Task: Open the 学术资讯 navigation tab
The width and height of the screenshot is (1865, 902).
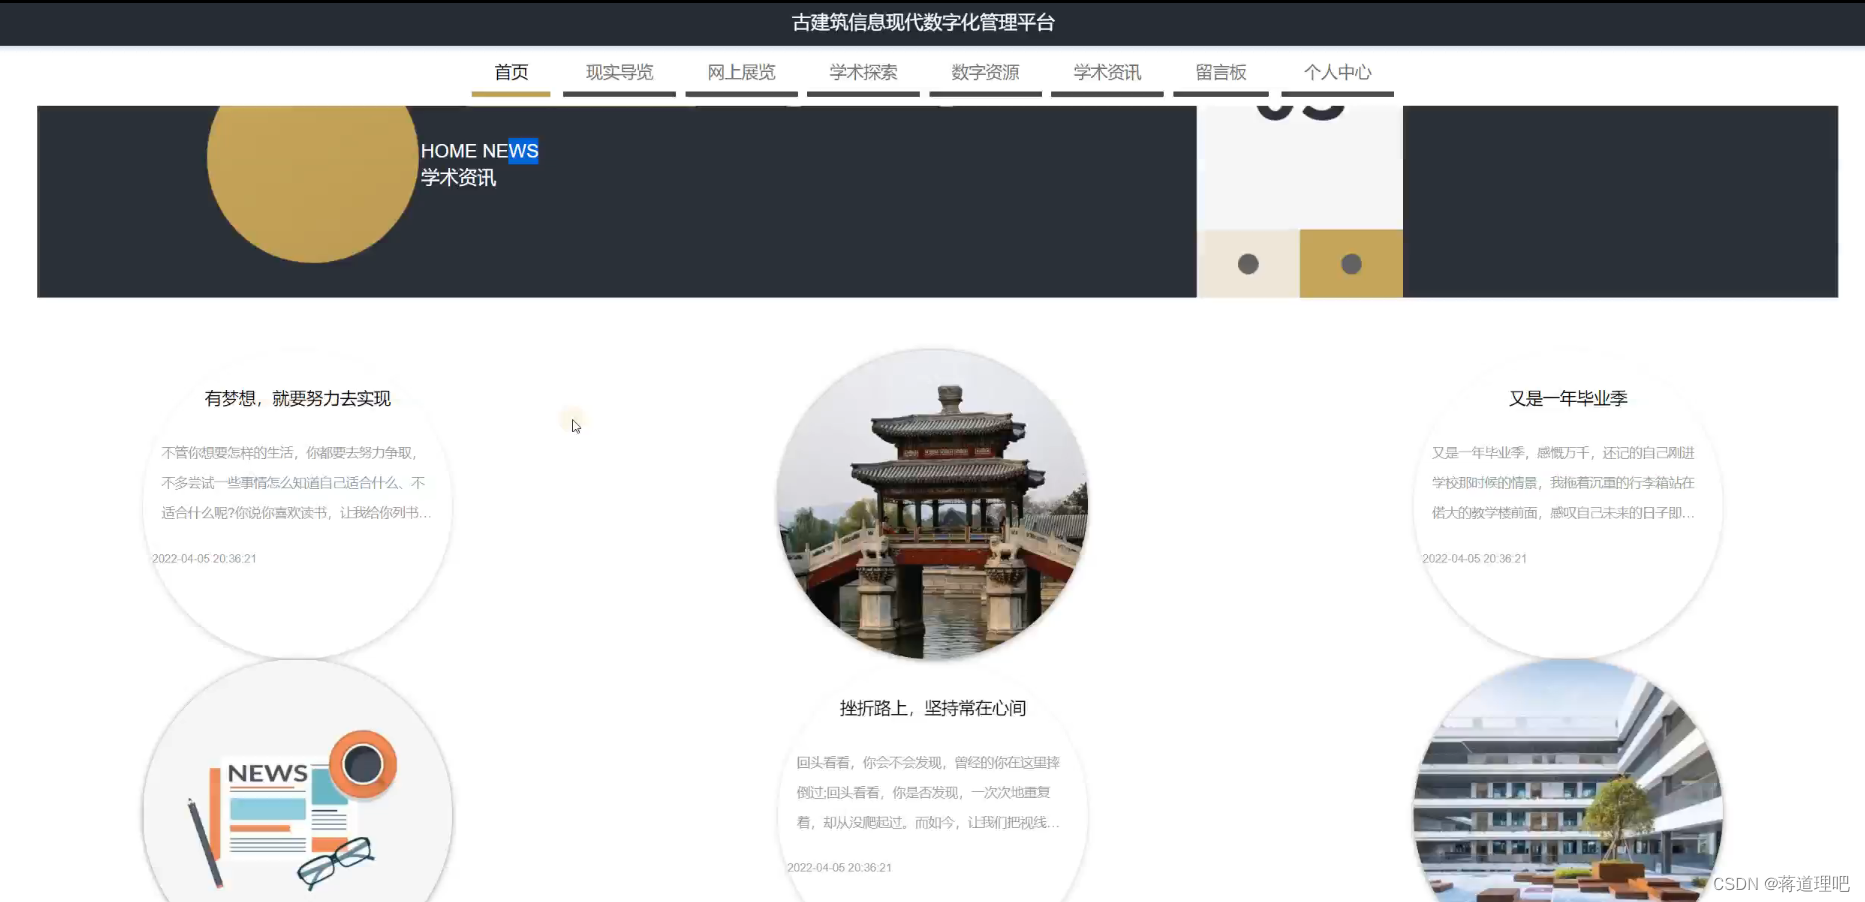Action: 1107,72
